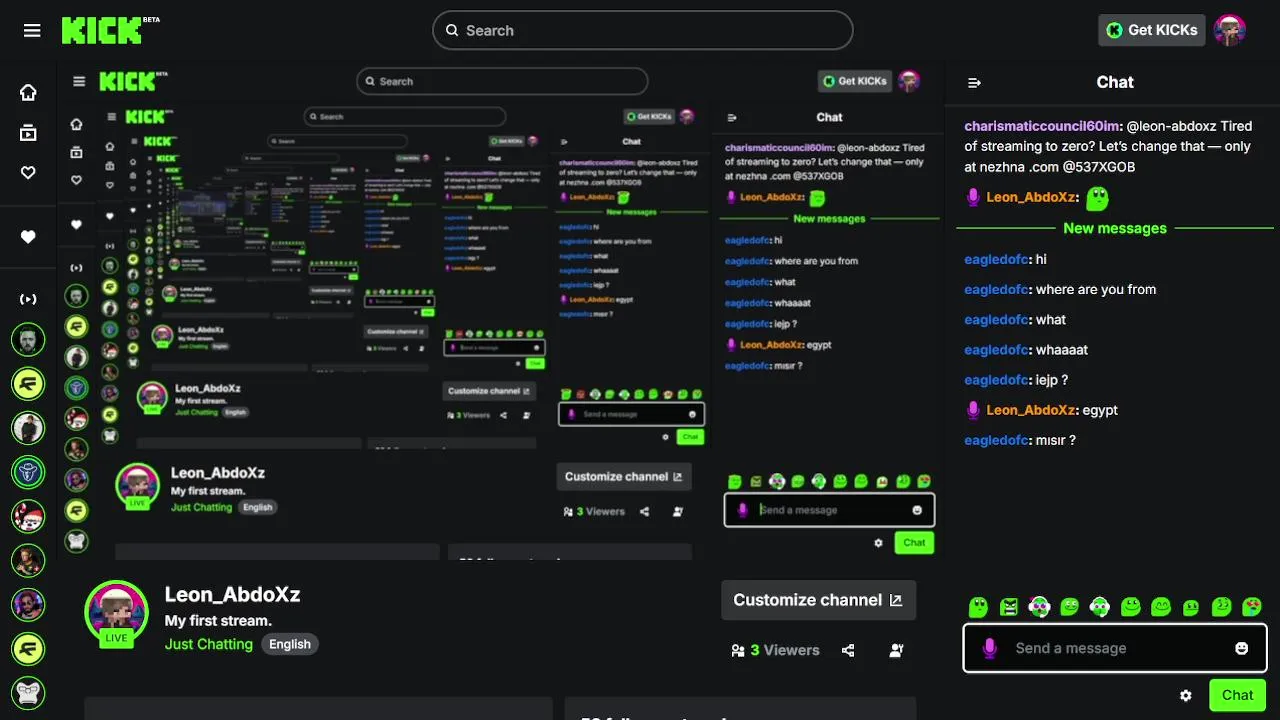Jump to the New messages divider label
This screenshot has width=1280, height=720.
click(1115, 228)
